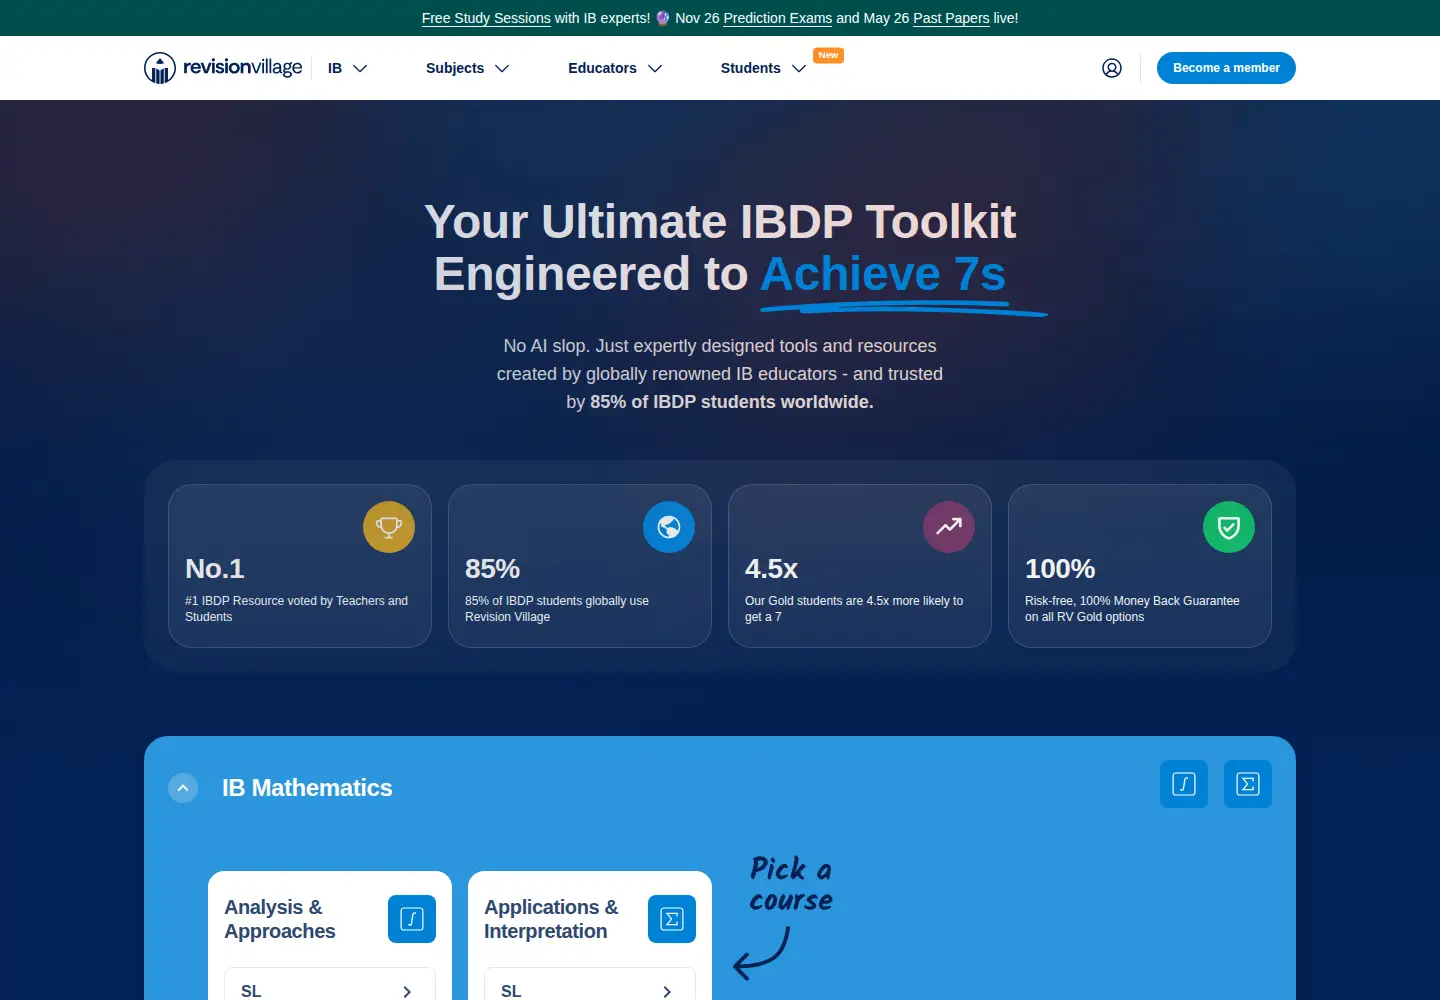Click the trending arrow icon on 4.5x card
Viewport: 1440px width, 1000px height.
click(x=949, y=527)
